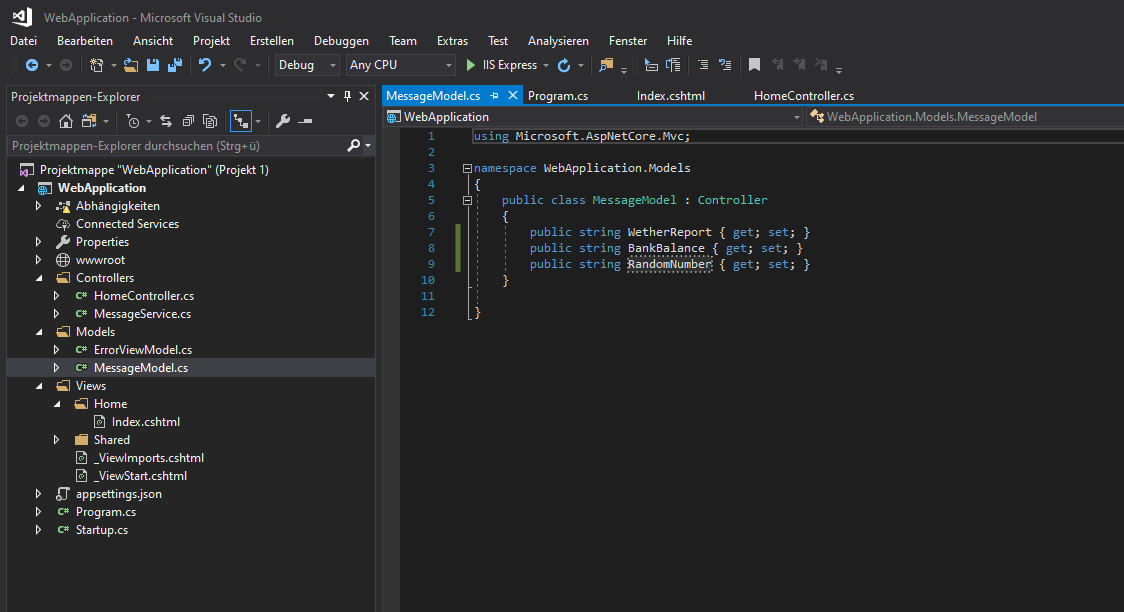Switch to the Index.cshtml tab
1124x612 pixels.
pos(671,95)
